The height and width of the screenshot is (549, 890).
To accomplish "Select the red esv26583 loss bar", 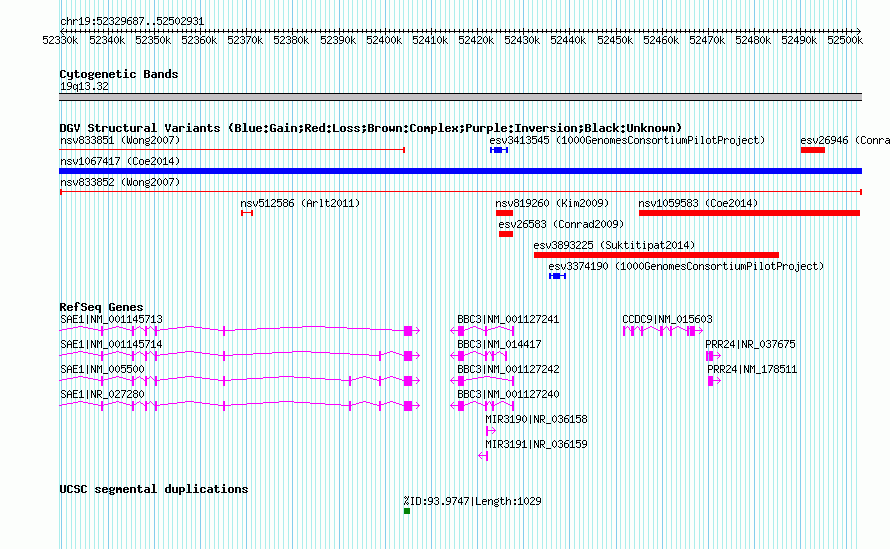I will (x=506, y=234).
